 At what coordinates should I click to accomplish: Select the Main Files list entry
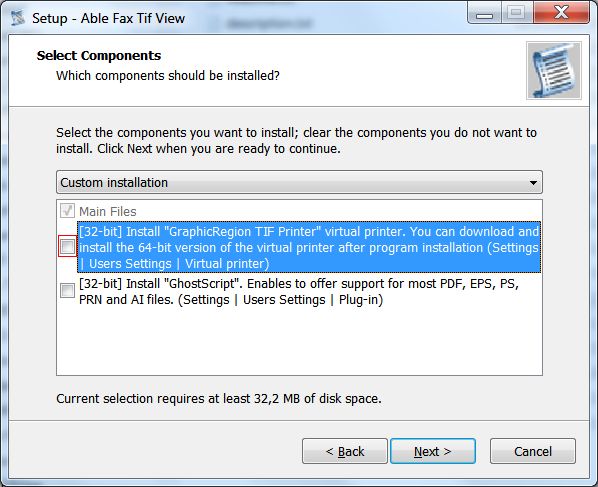point(108,211)
